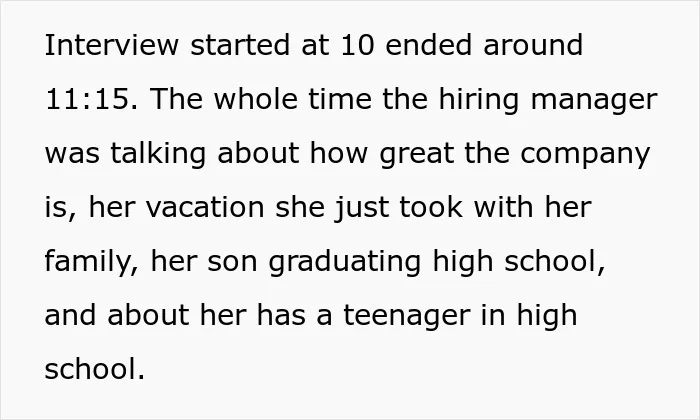The image size is (700, 420).
Task: Click the word "just" on the fourth line
Action: click(x=362, y=209)
